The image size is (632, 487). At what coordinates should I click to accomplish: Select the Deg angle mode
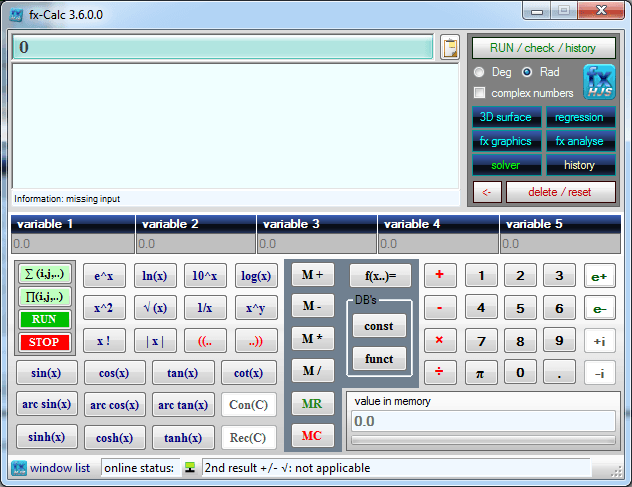tap(479, 72)
